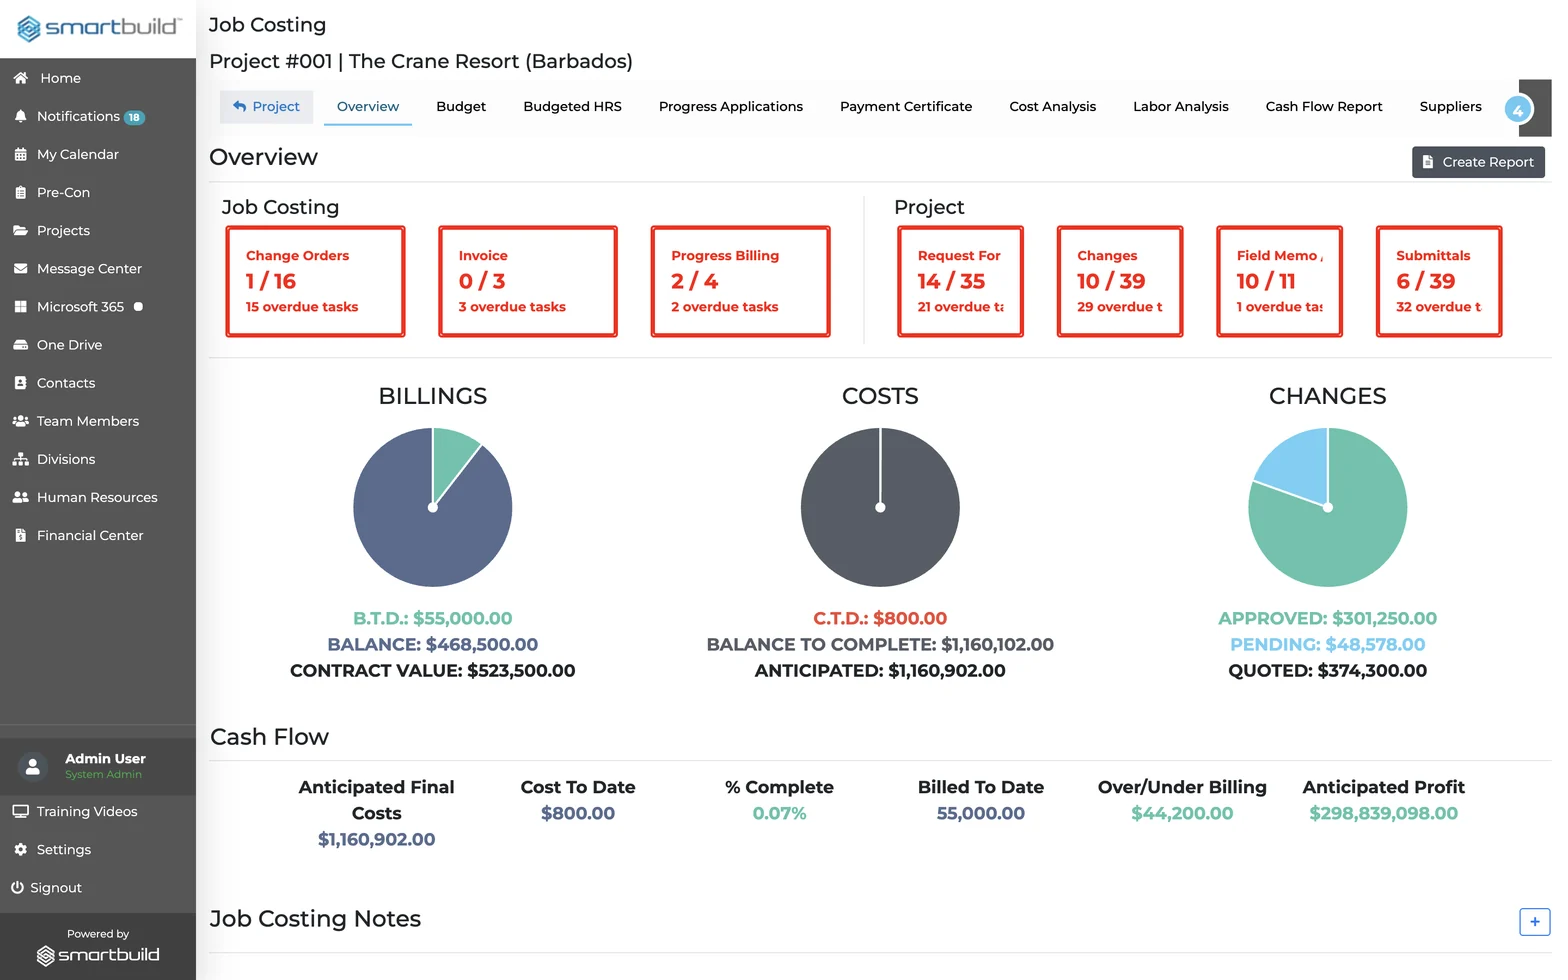Click the Training Videos monitor icon

point(20,811)
